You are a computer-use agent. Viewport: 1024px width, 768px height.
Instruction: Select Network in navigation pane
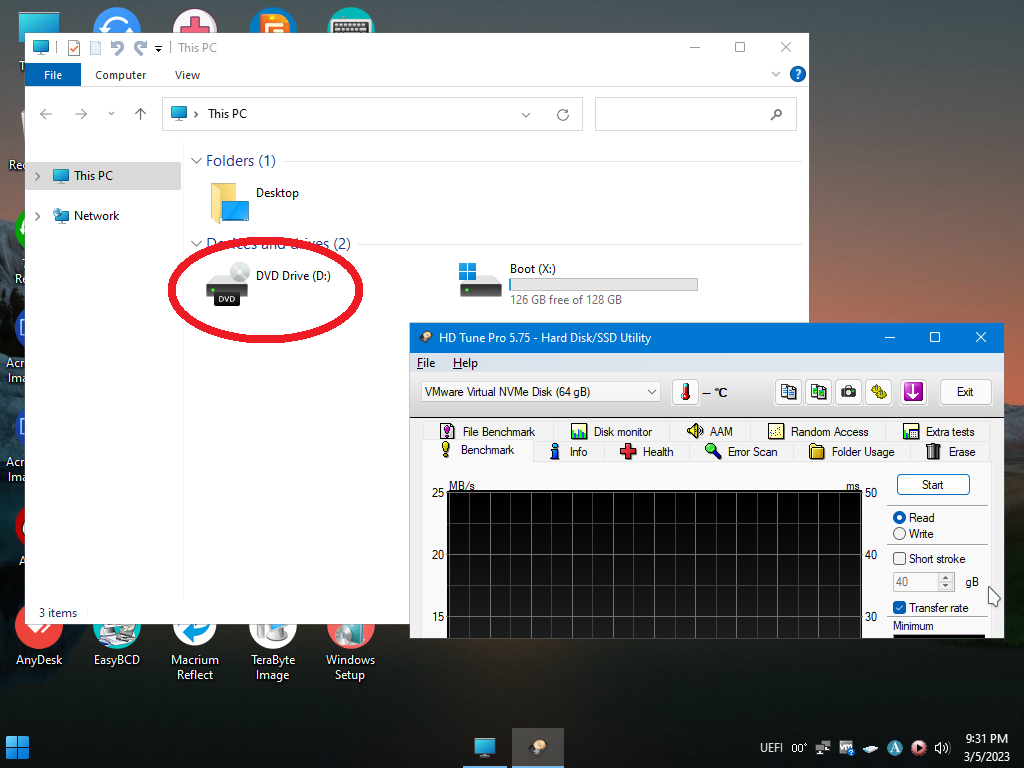pos(96,216)
